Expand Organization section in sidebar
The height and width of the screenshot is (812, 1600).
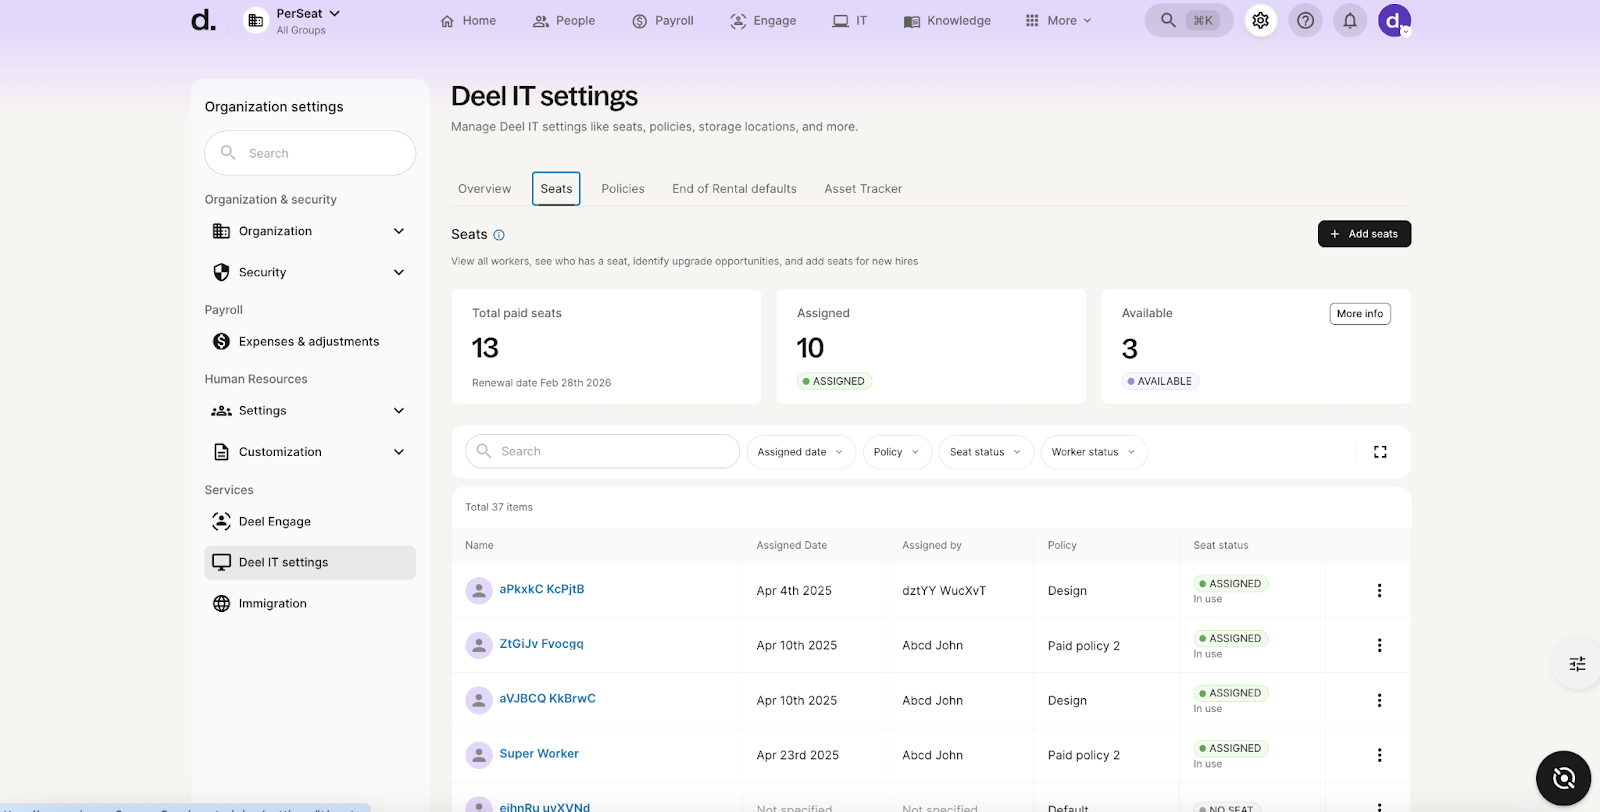click(310, 231)
